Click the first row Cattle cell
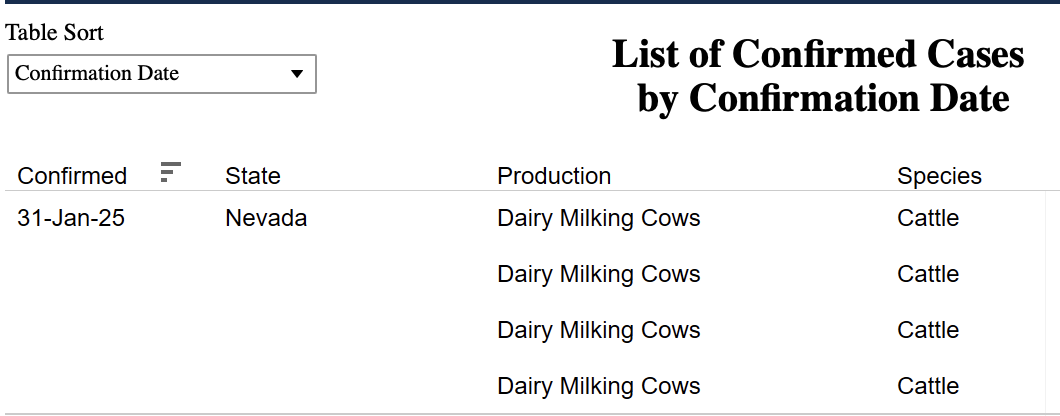Image resolution: width=1060 pixels, height=416 pixels. 928,218
